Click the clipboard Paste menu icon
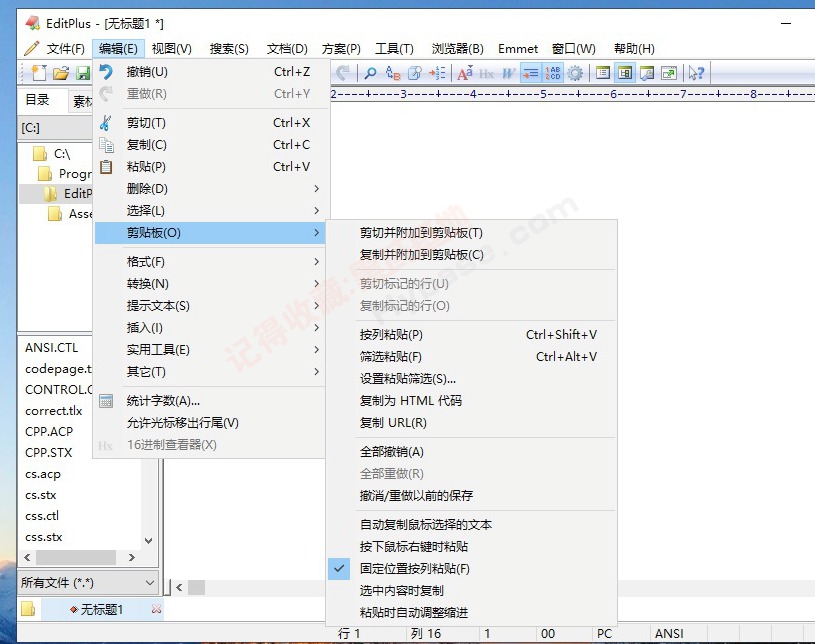 tap(106, 166)
